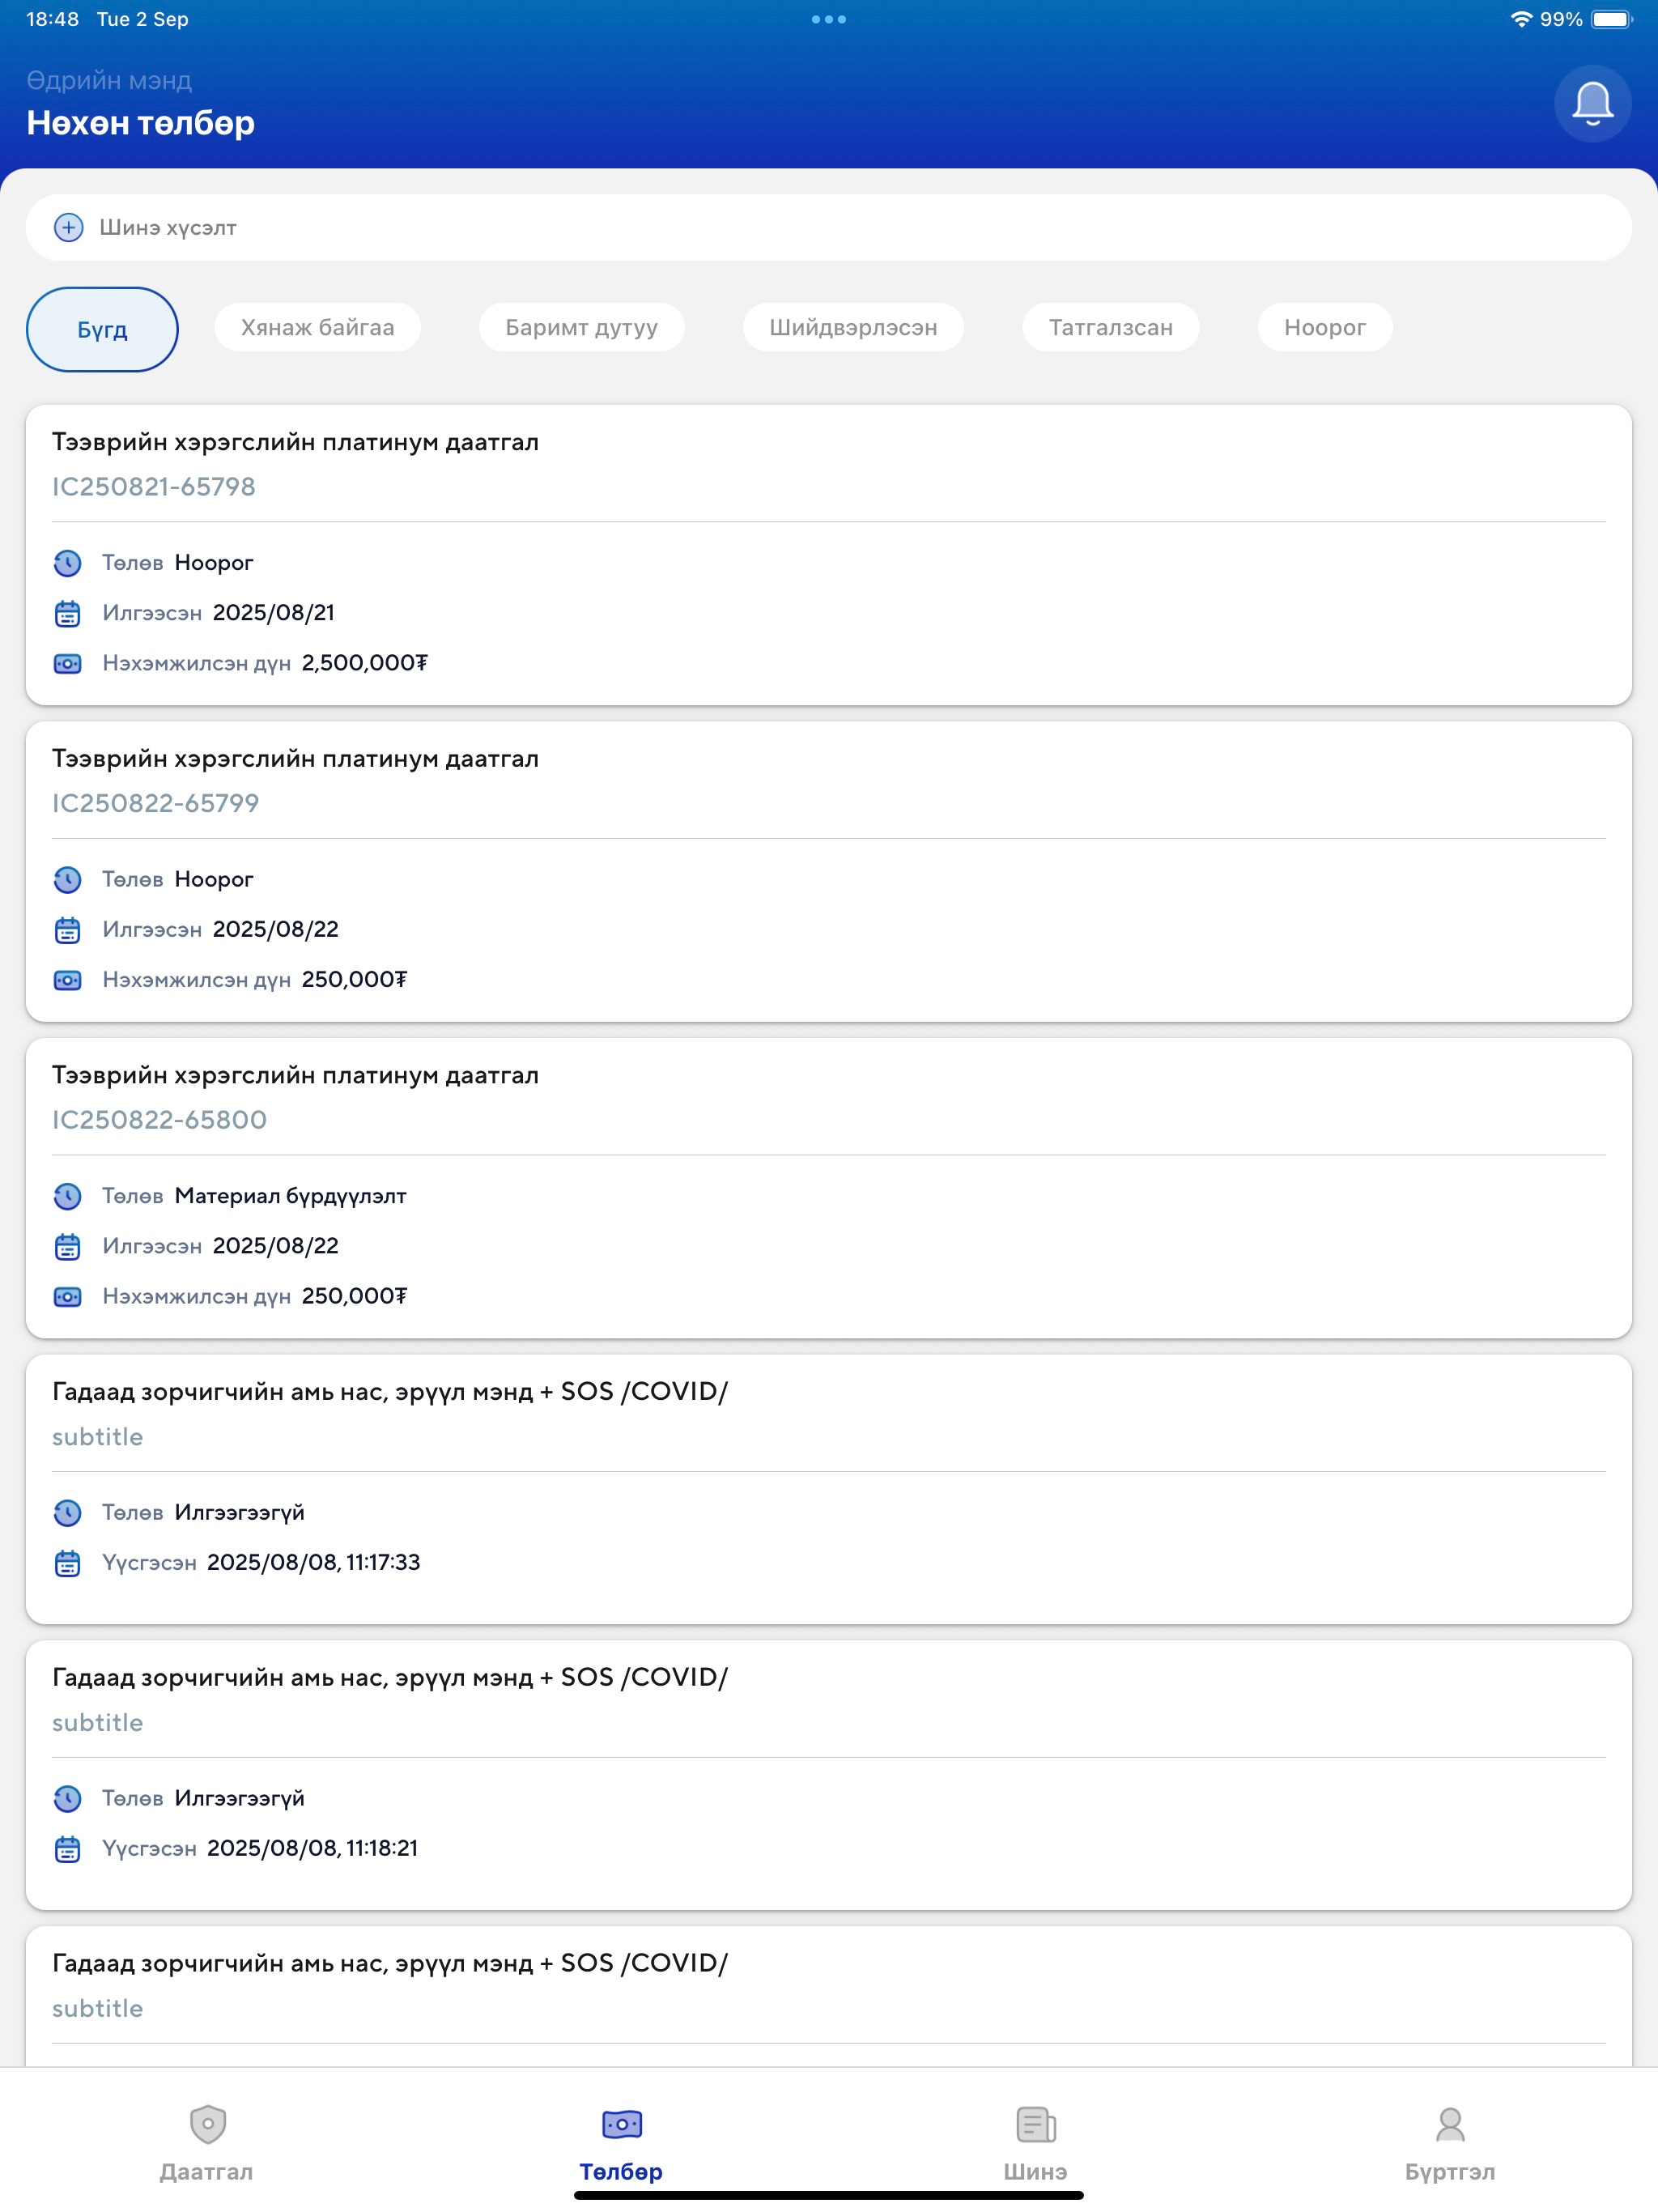Open claim title of IC250822-65800 card
The width and height of the screenshot is (1658, 2212).
(295, 1075)
